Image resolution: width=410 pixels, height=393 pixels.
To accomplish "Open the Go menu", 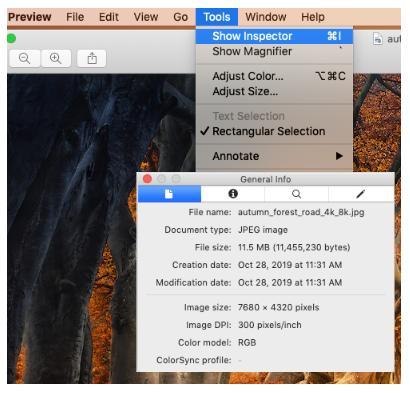I will pyautogui.click(x=180, y=17).
